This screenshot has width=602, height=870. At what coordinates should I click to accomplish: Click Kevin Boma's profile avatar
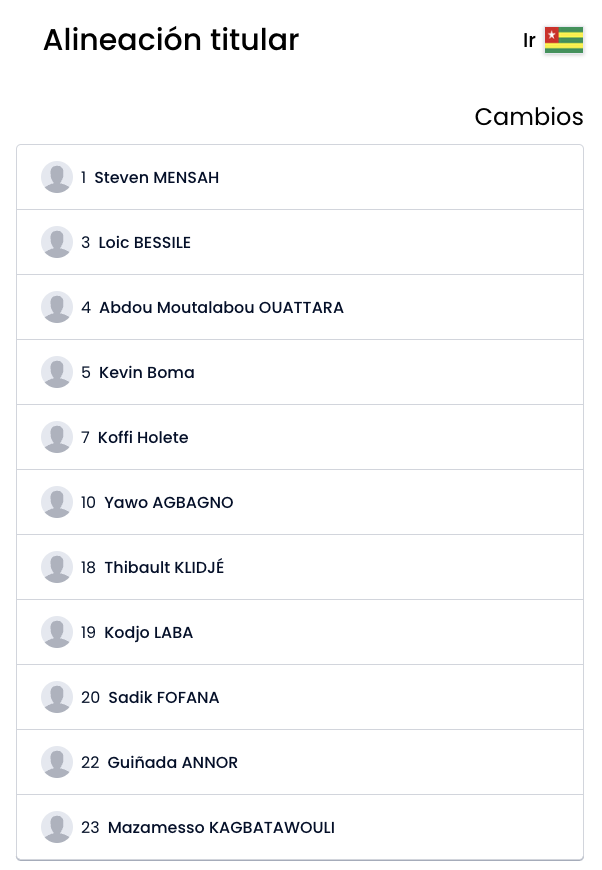tap(57, 372)
